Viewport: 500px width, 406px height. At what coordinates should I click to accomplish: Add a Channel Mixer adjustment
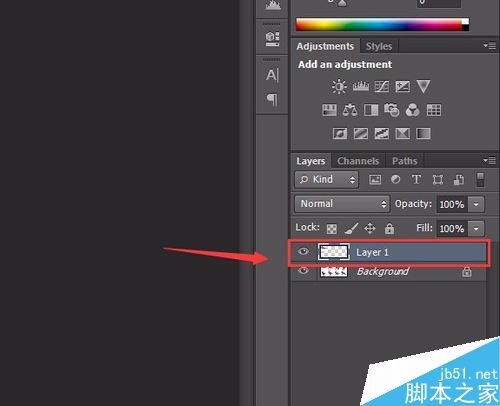point(413,110)
